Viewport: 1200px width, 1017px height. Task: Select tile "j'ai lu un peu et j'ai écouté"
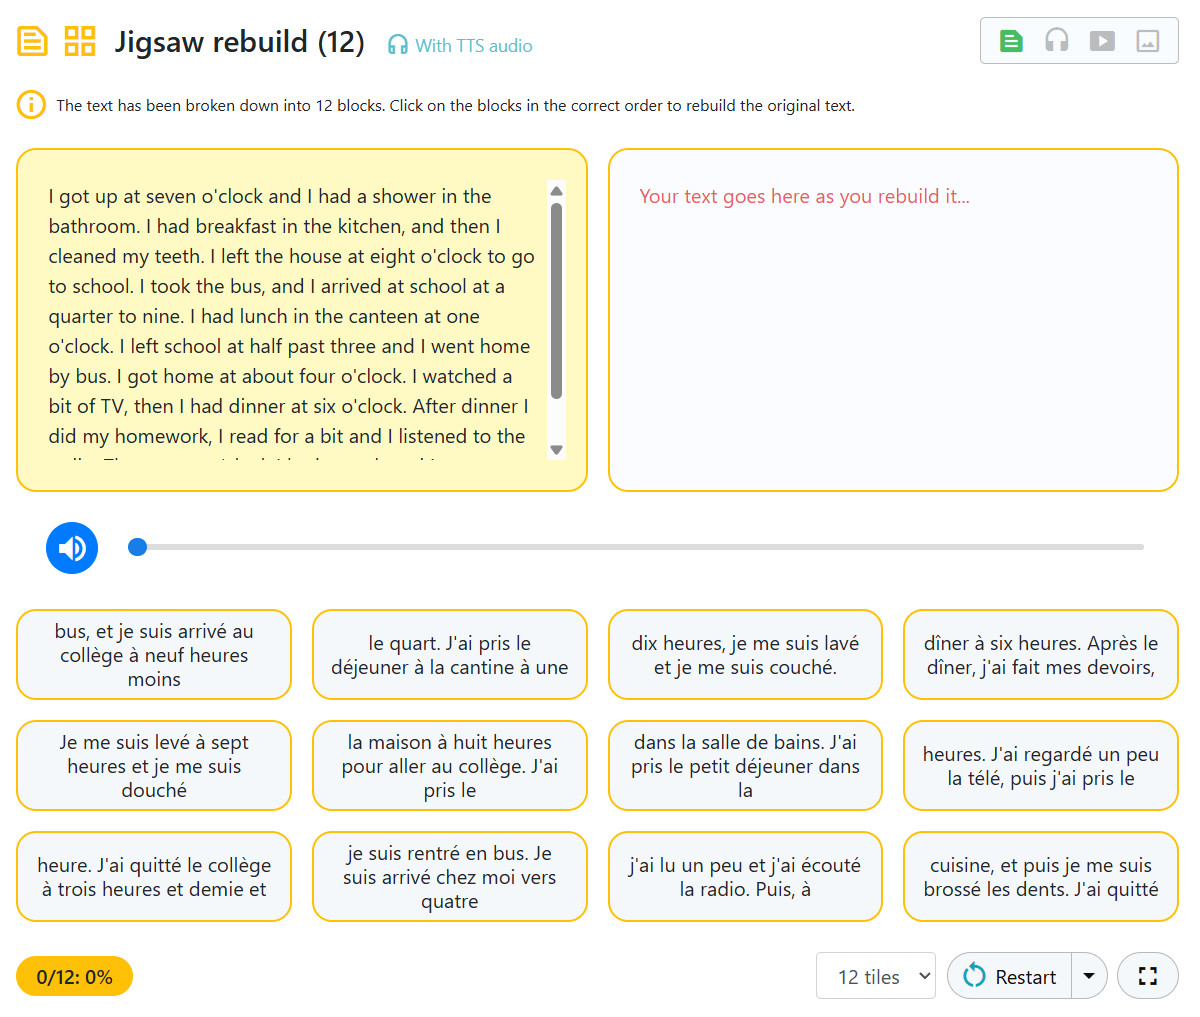point(745,877)
